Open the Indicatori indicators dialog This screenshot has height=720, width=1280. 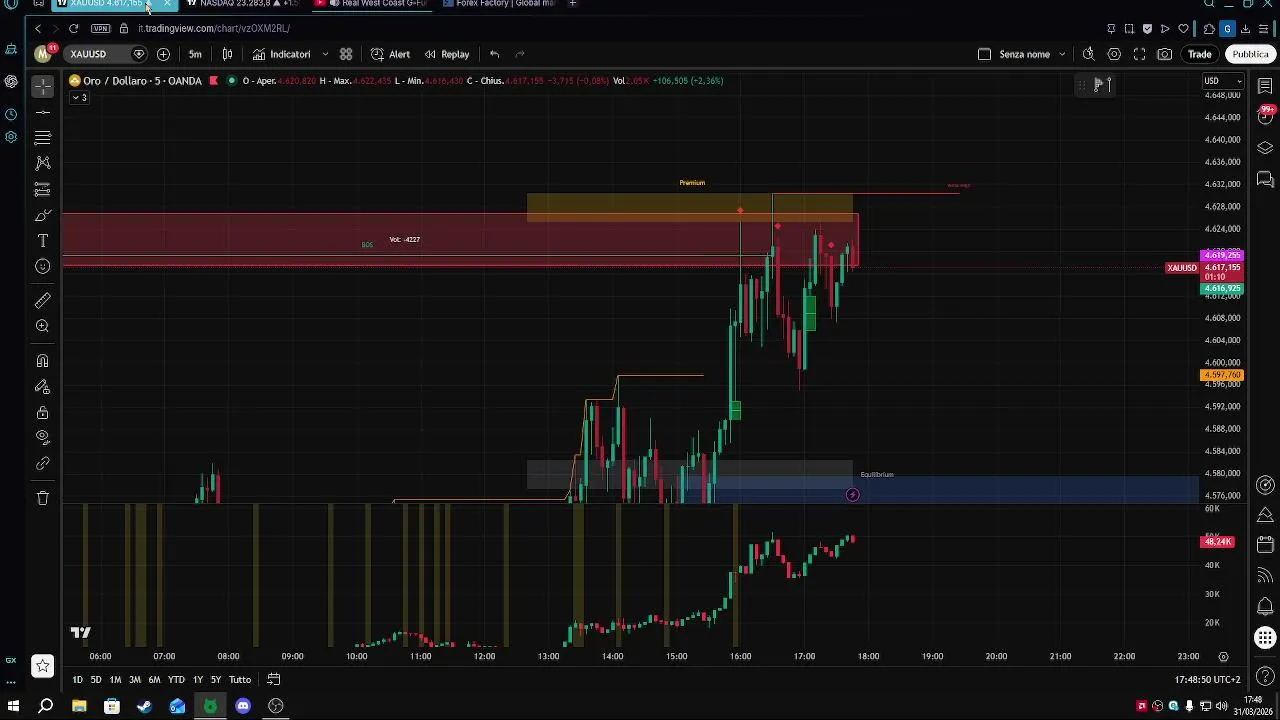coord(281,54)
